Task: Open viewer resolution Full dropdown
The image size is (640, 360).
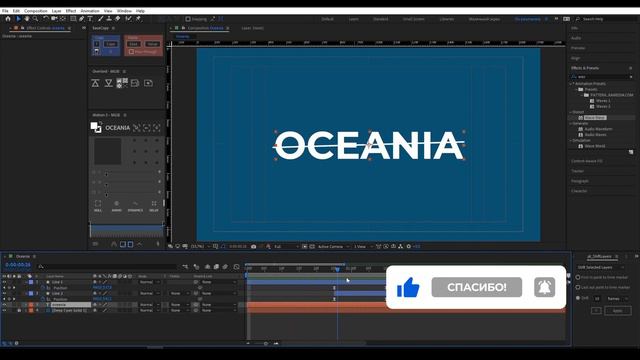Action: pyautogui.click(x=286, y=247)
